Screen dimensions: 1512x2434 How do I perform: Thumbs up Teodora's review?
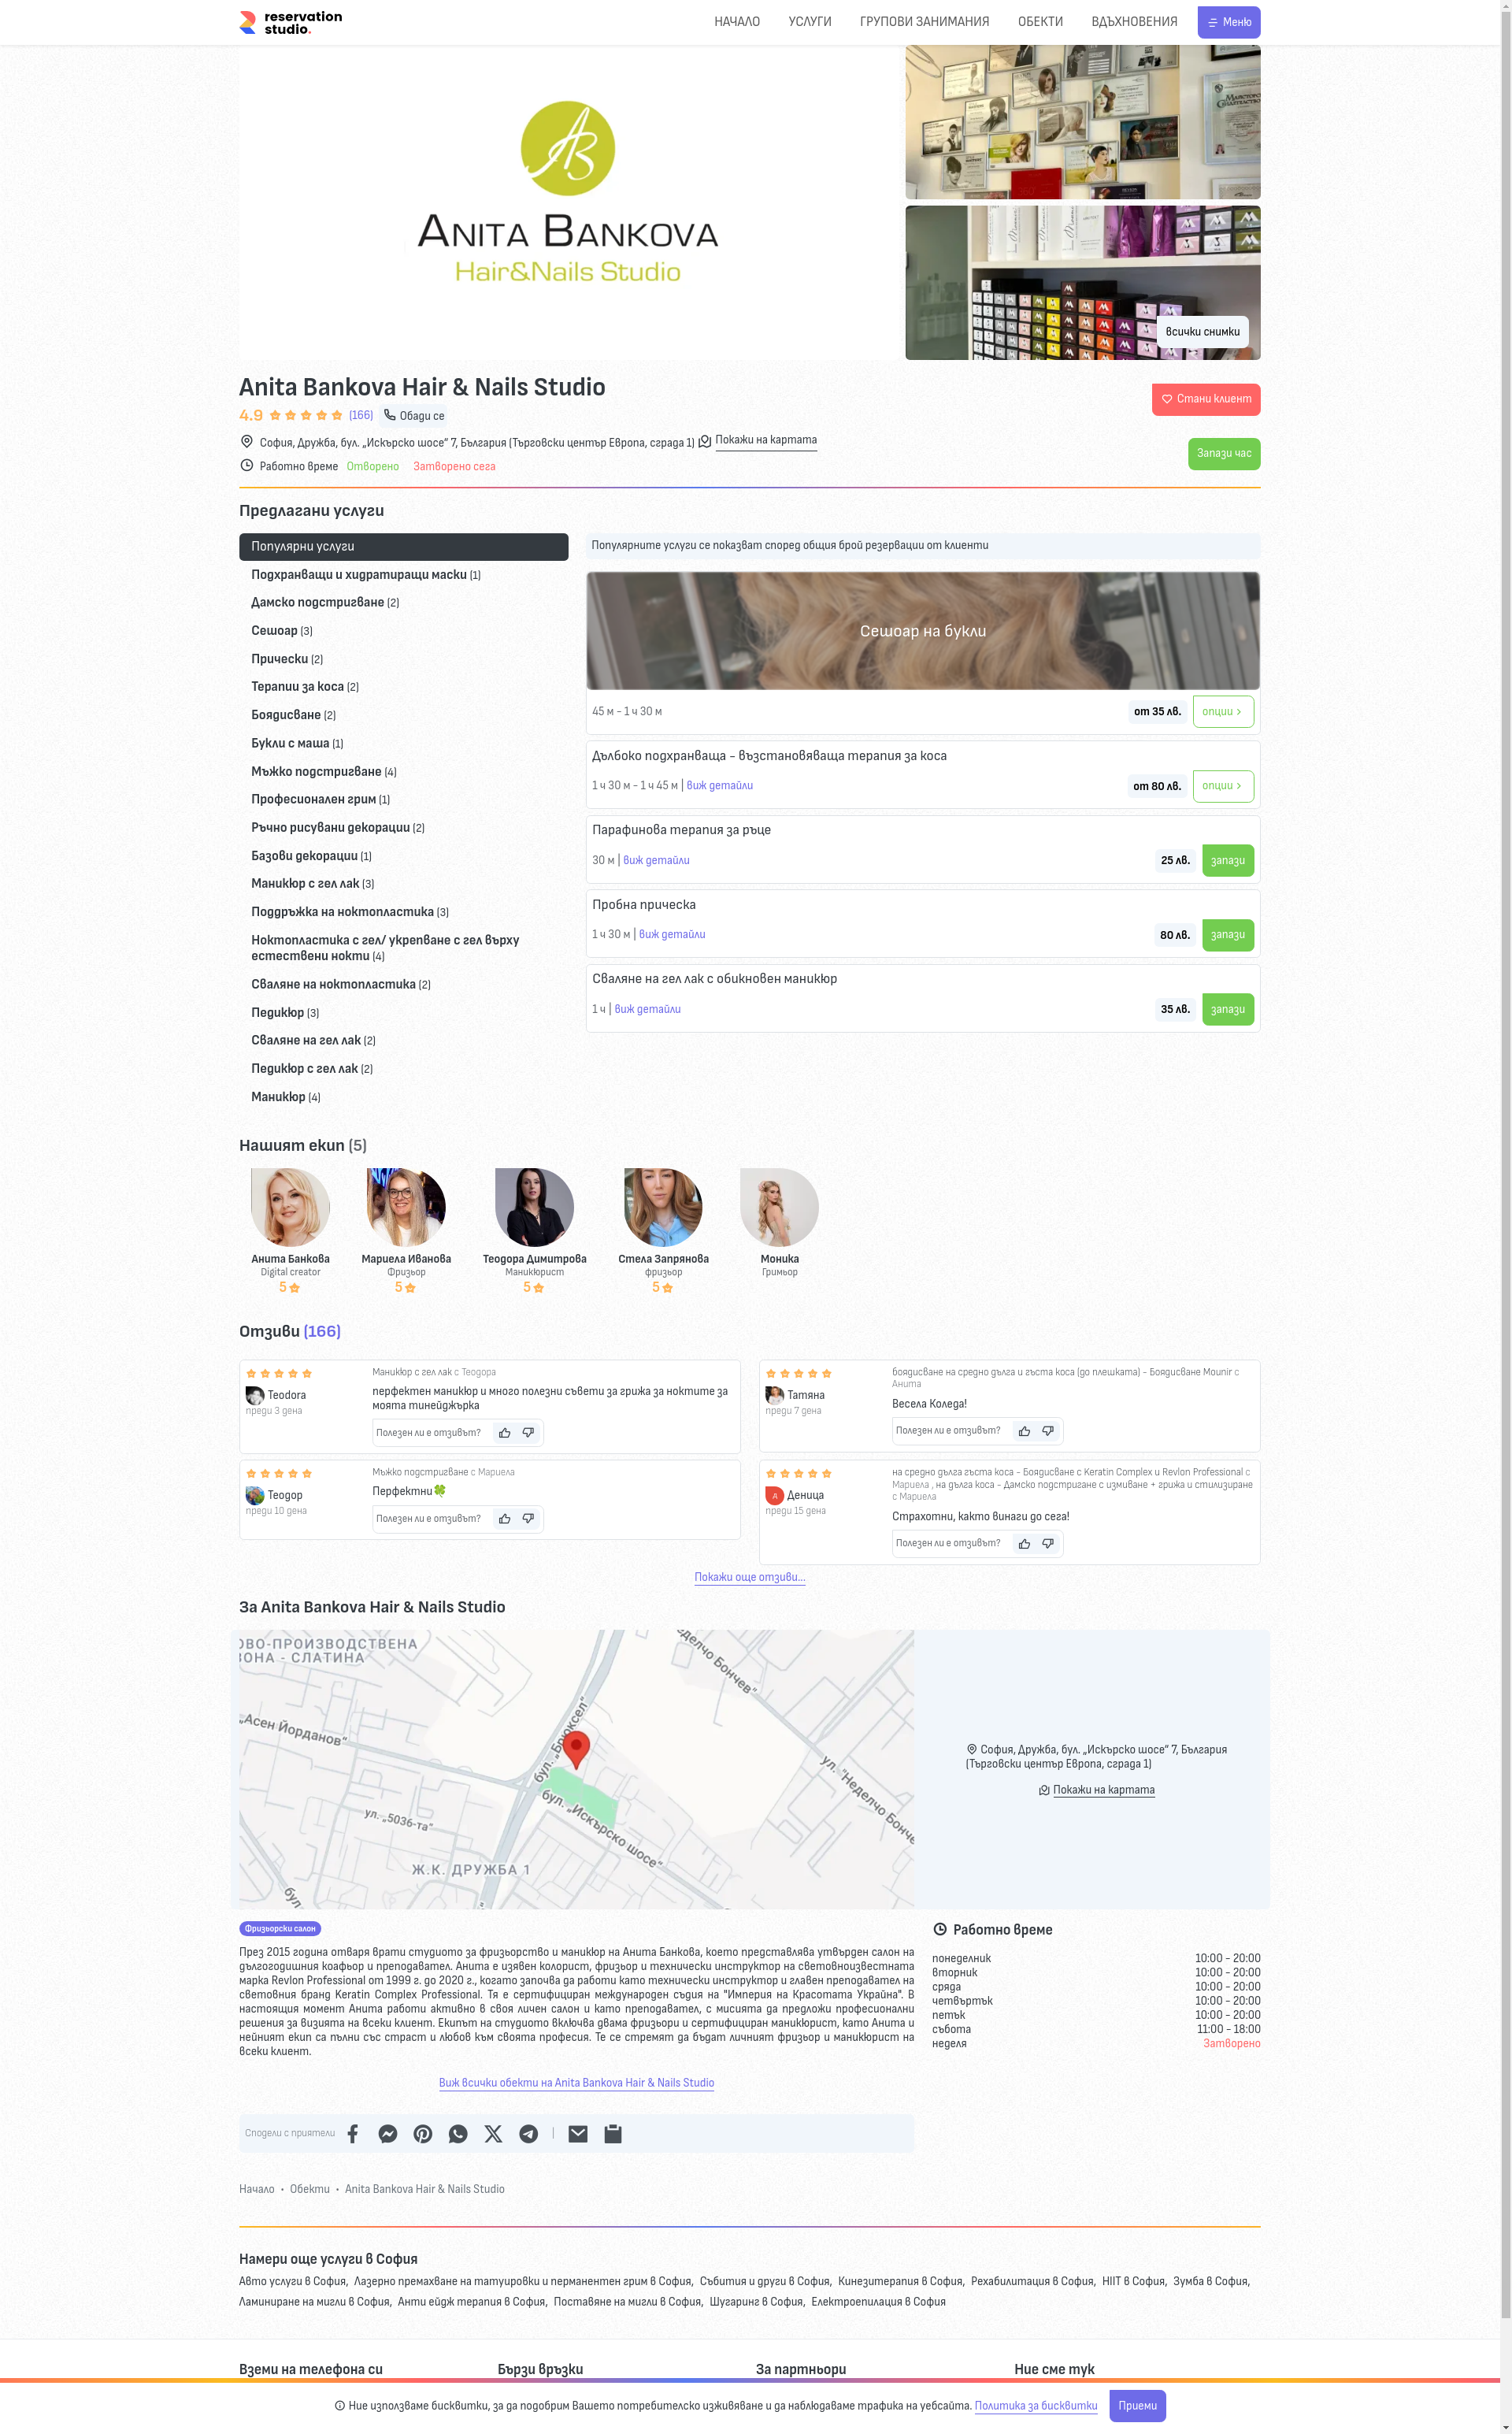504,1433
